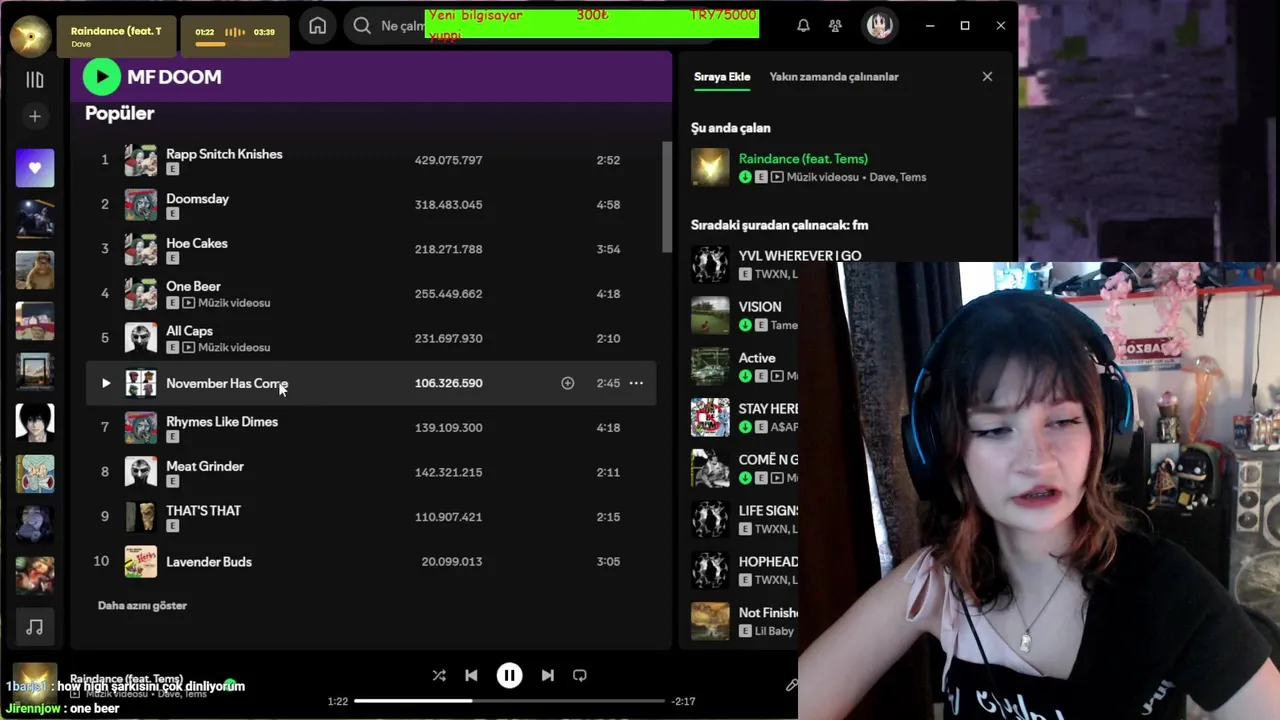Open the Squidward sidebar playlist

(35, 474)
